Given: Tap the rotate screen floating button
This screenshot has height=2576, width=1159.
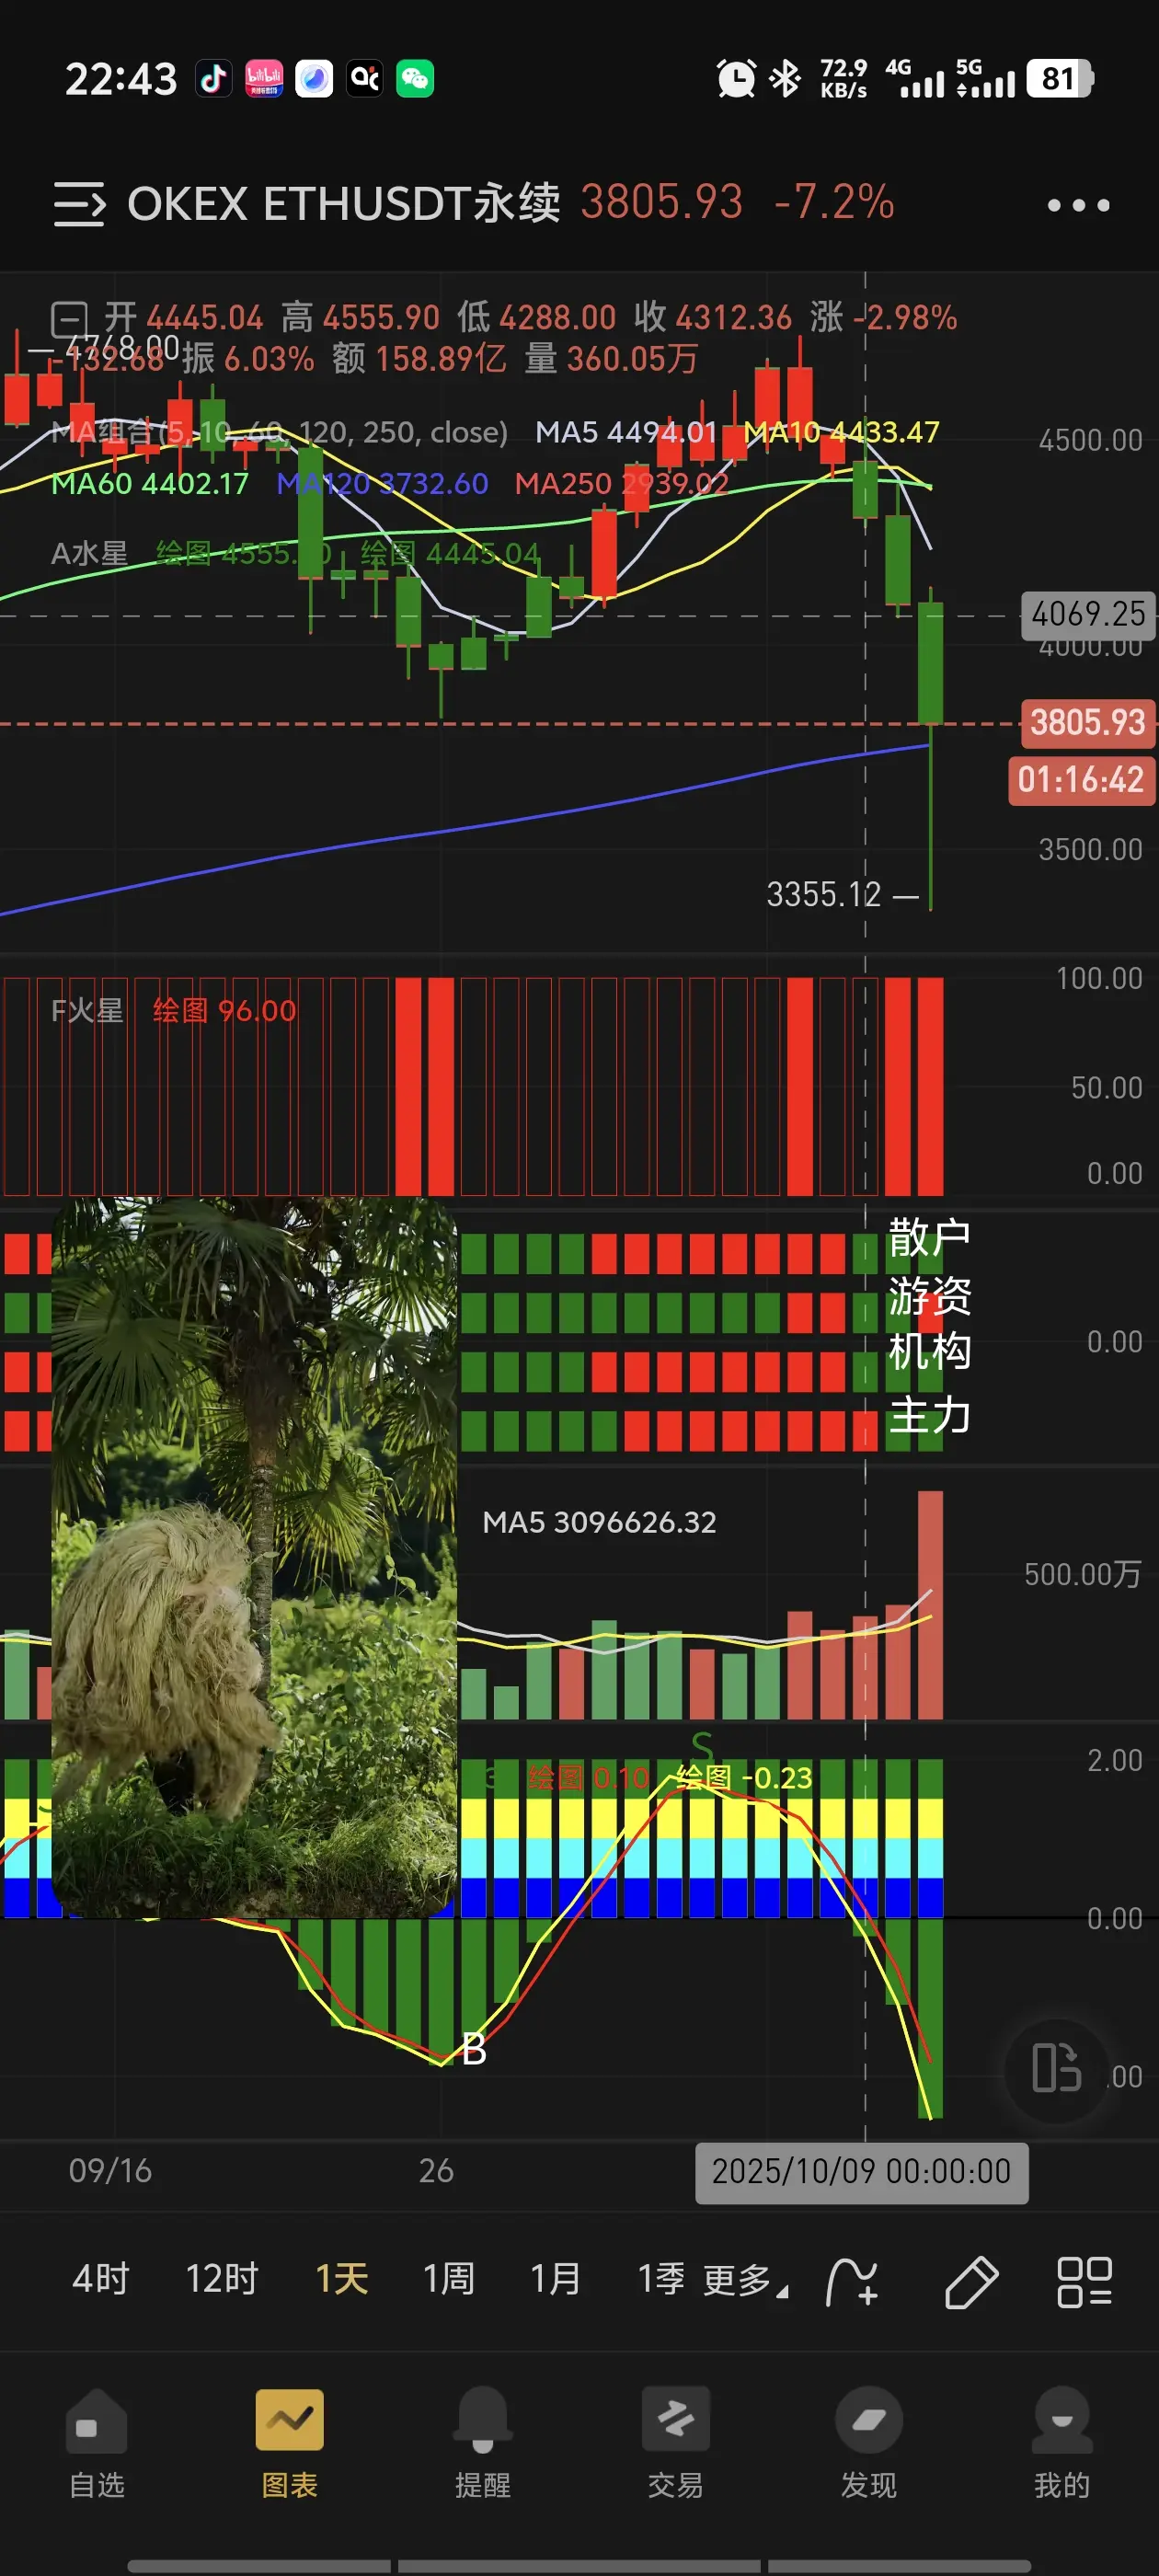Looking at the screenshot, I should [x=1057, y=2068].
